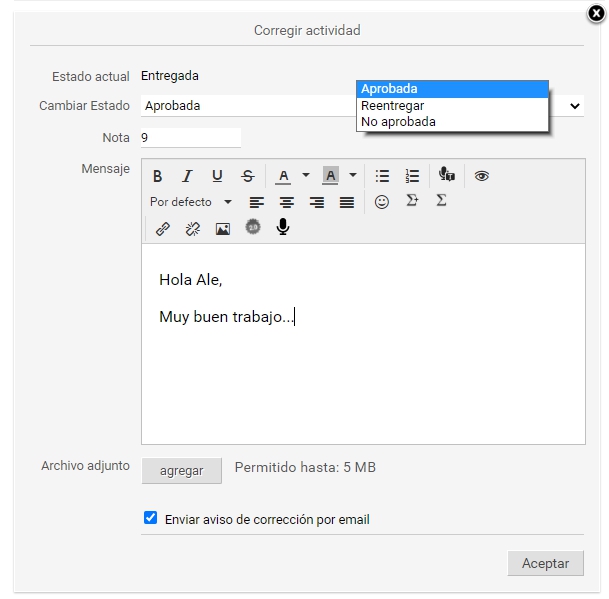Center align the message text
609x599 pixels.
pos(287,202)
